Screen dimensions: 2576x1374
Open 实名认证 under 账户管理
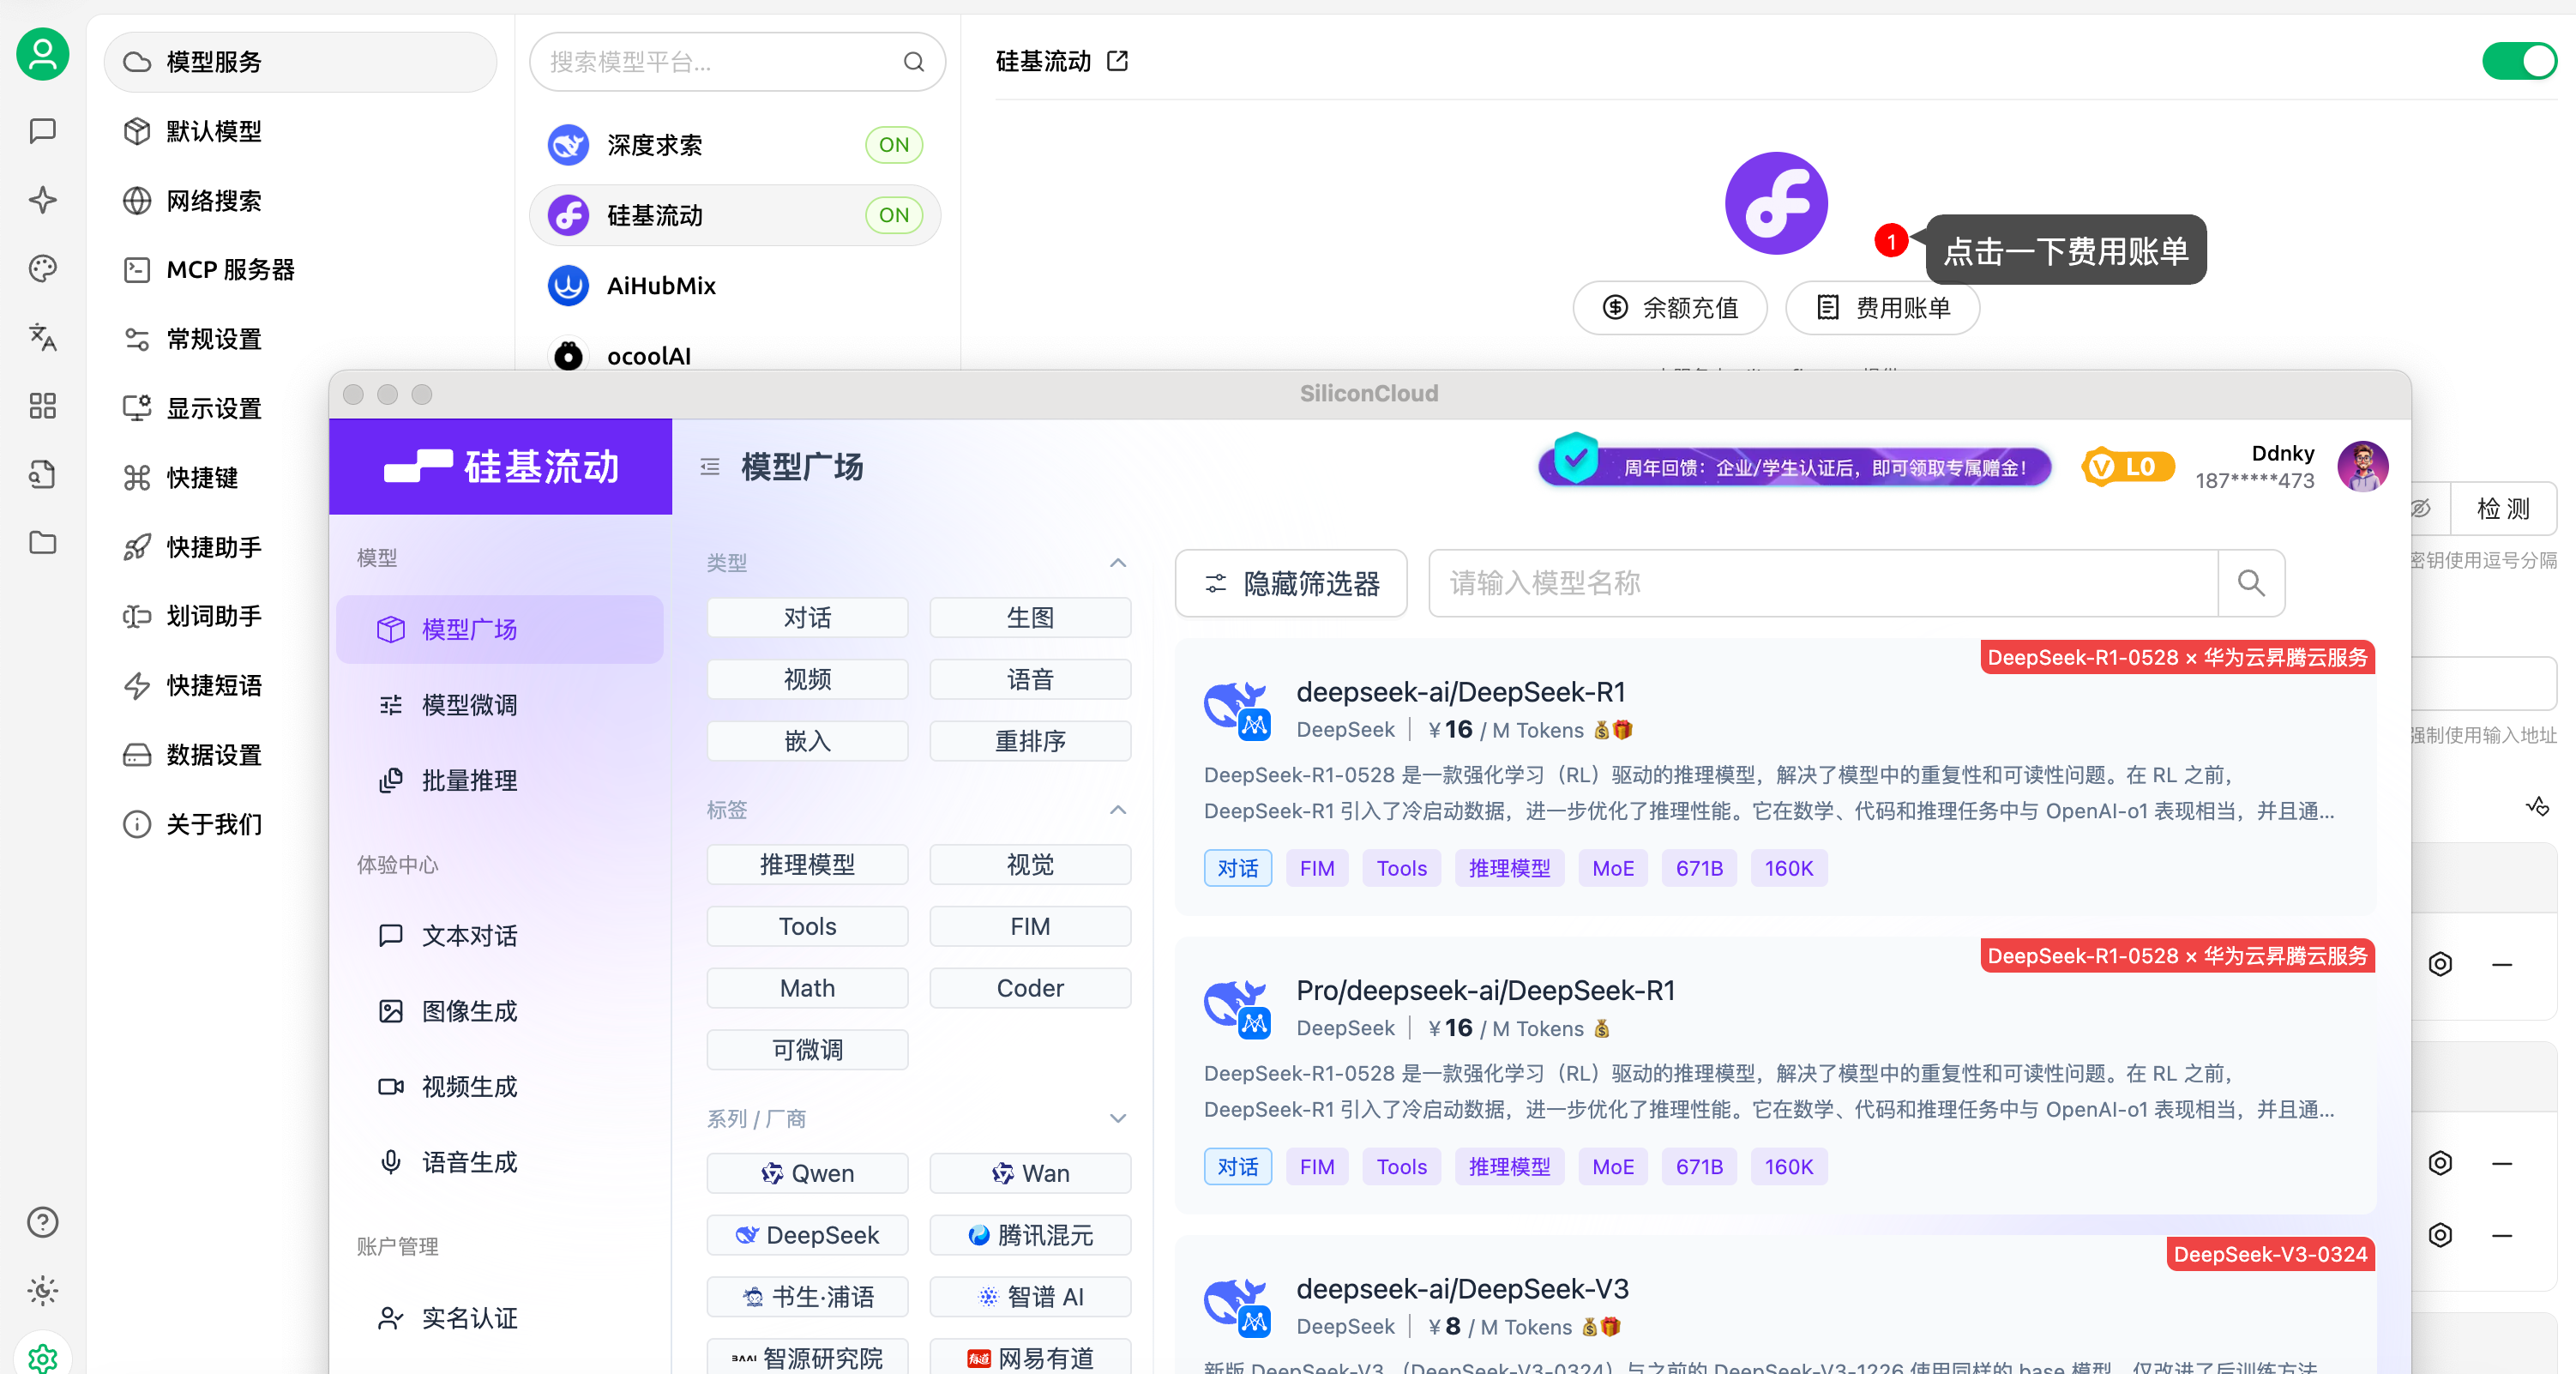point(500,1318)
